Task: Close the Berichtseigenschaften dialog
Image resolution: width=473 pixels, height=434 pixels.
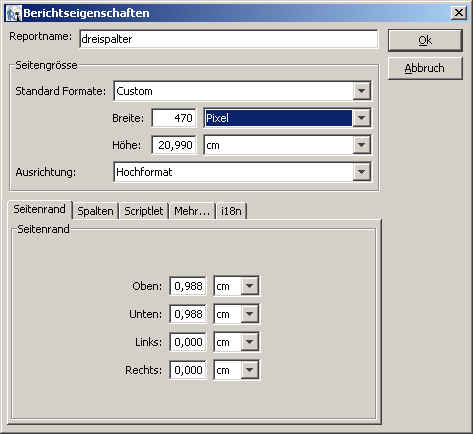Action: [x=458, y=13]
